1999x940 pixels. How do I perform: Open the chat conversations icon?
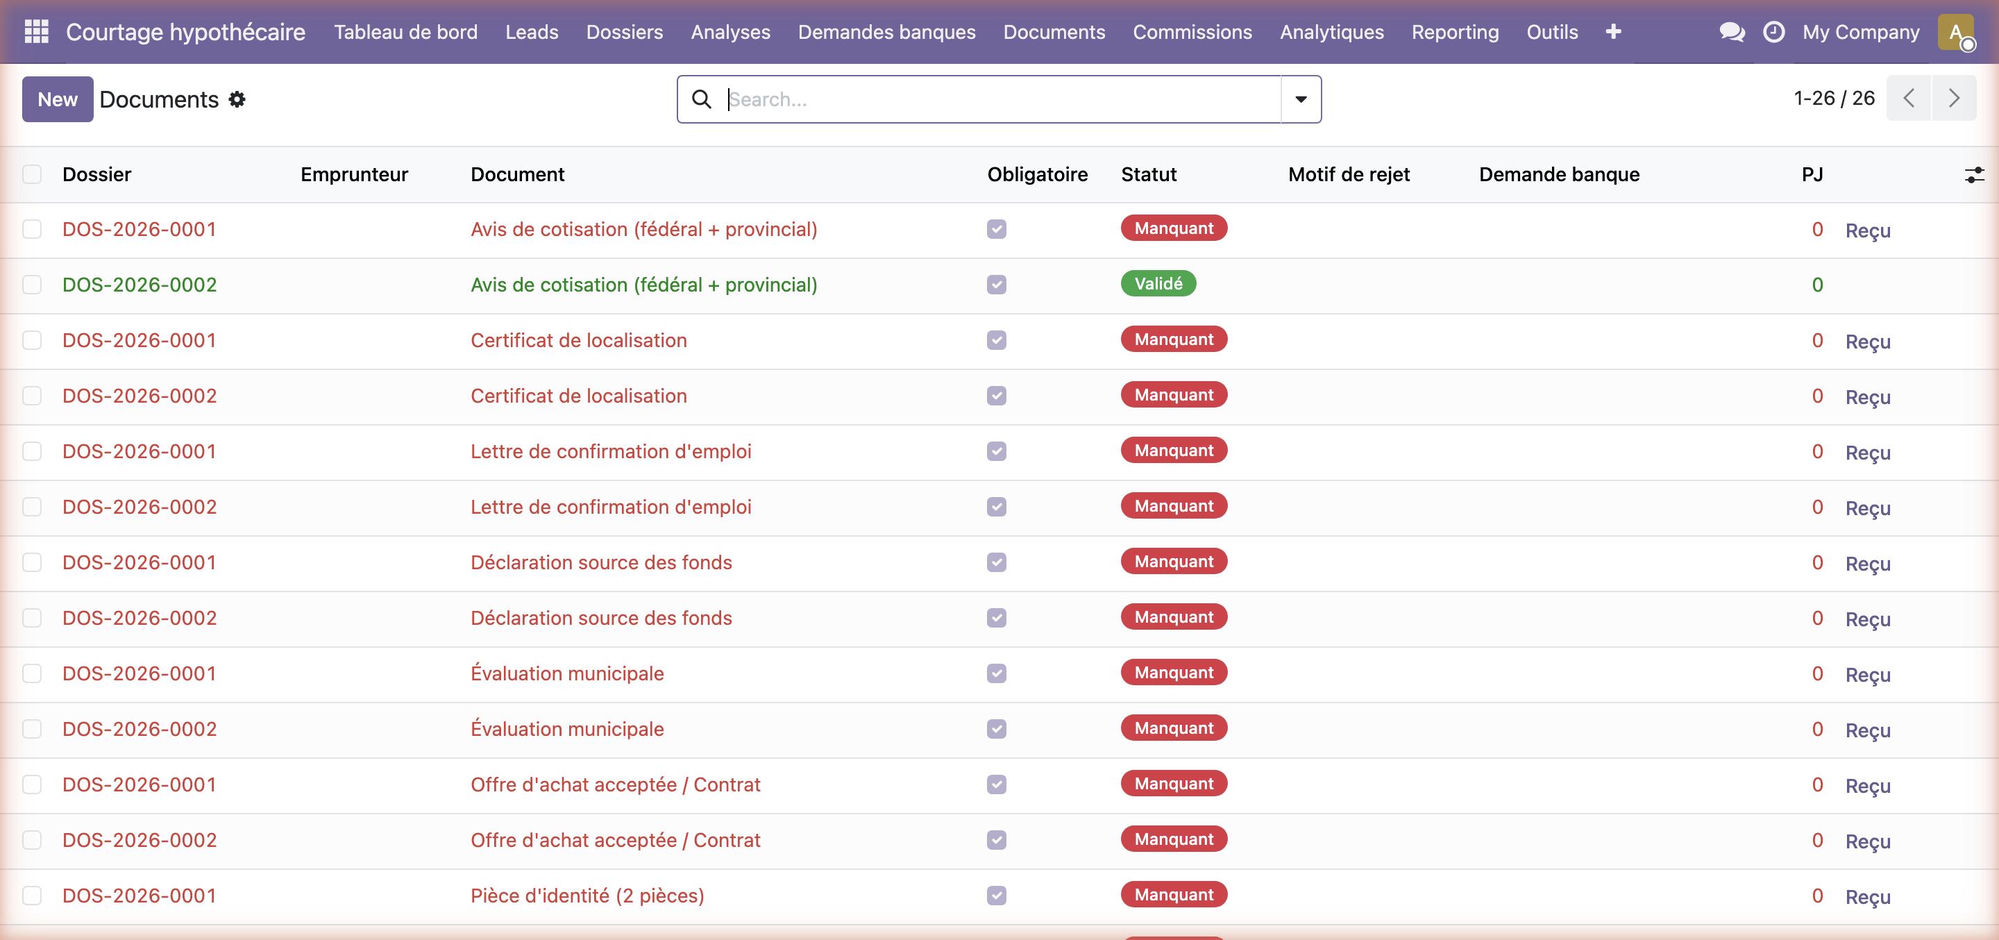pyautogui.click(x=1732, y=32)
